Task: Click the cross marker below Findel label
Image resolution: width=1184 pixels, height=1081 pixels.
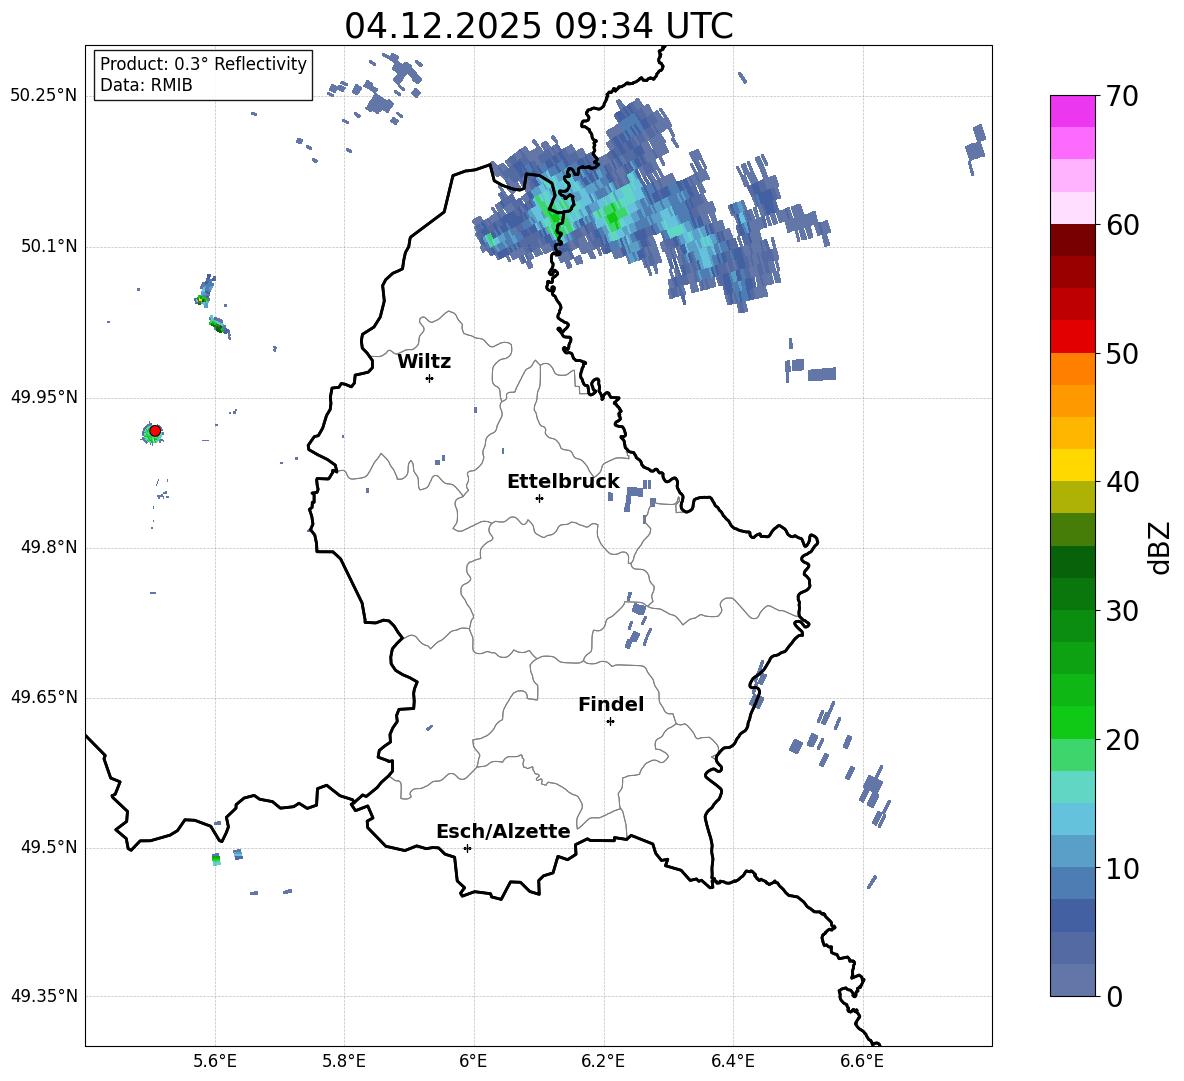Action: click(x=610, y=722)
